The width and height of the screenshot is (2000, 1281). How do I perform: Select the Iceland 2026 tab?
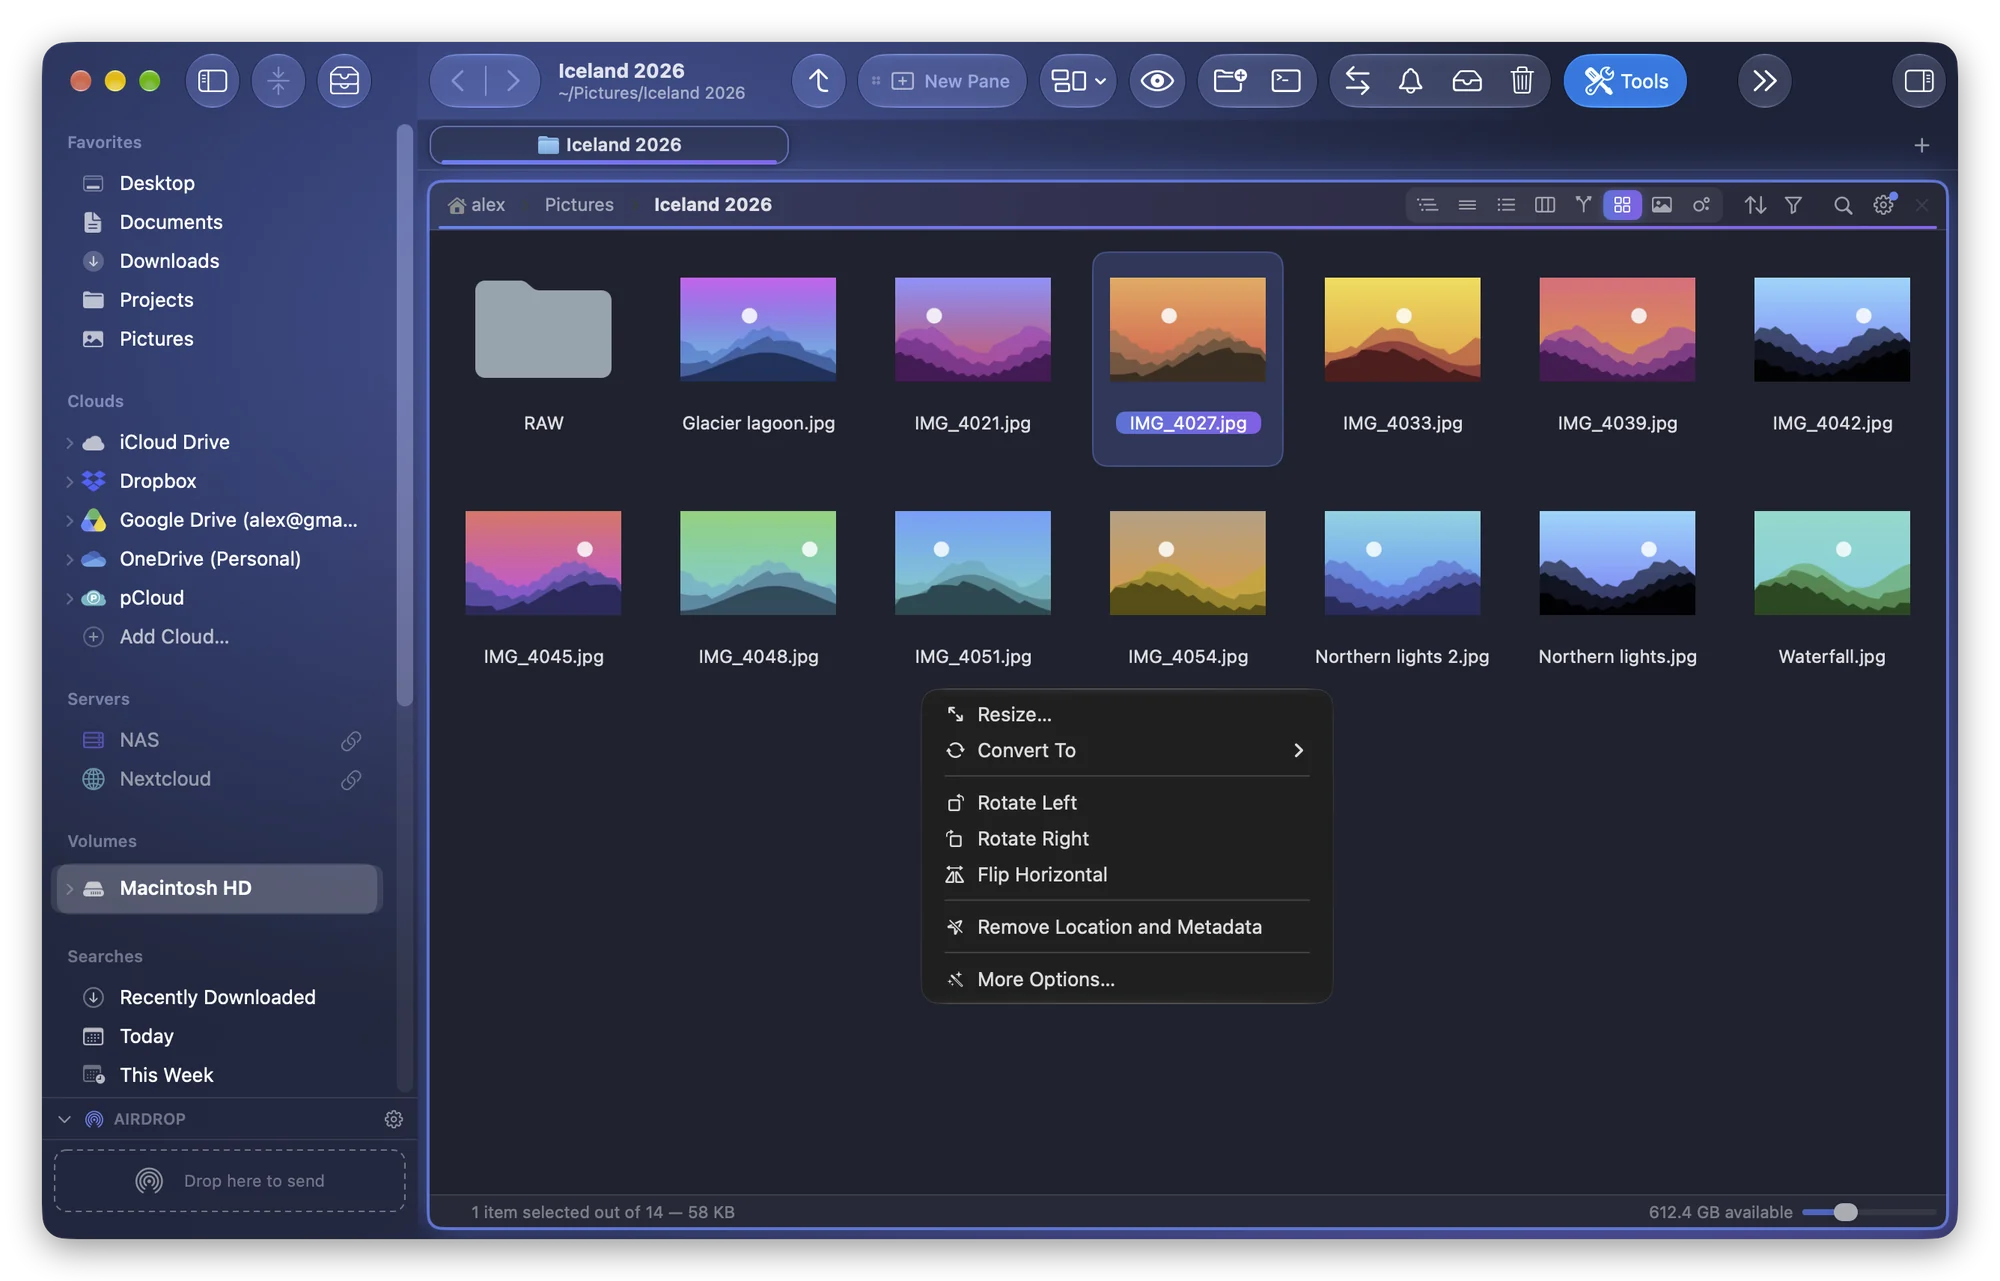pyautogui.click(x=609, y=145)
